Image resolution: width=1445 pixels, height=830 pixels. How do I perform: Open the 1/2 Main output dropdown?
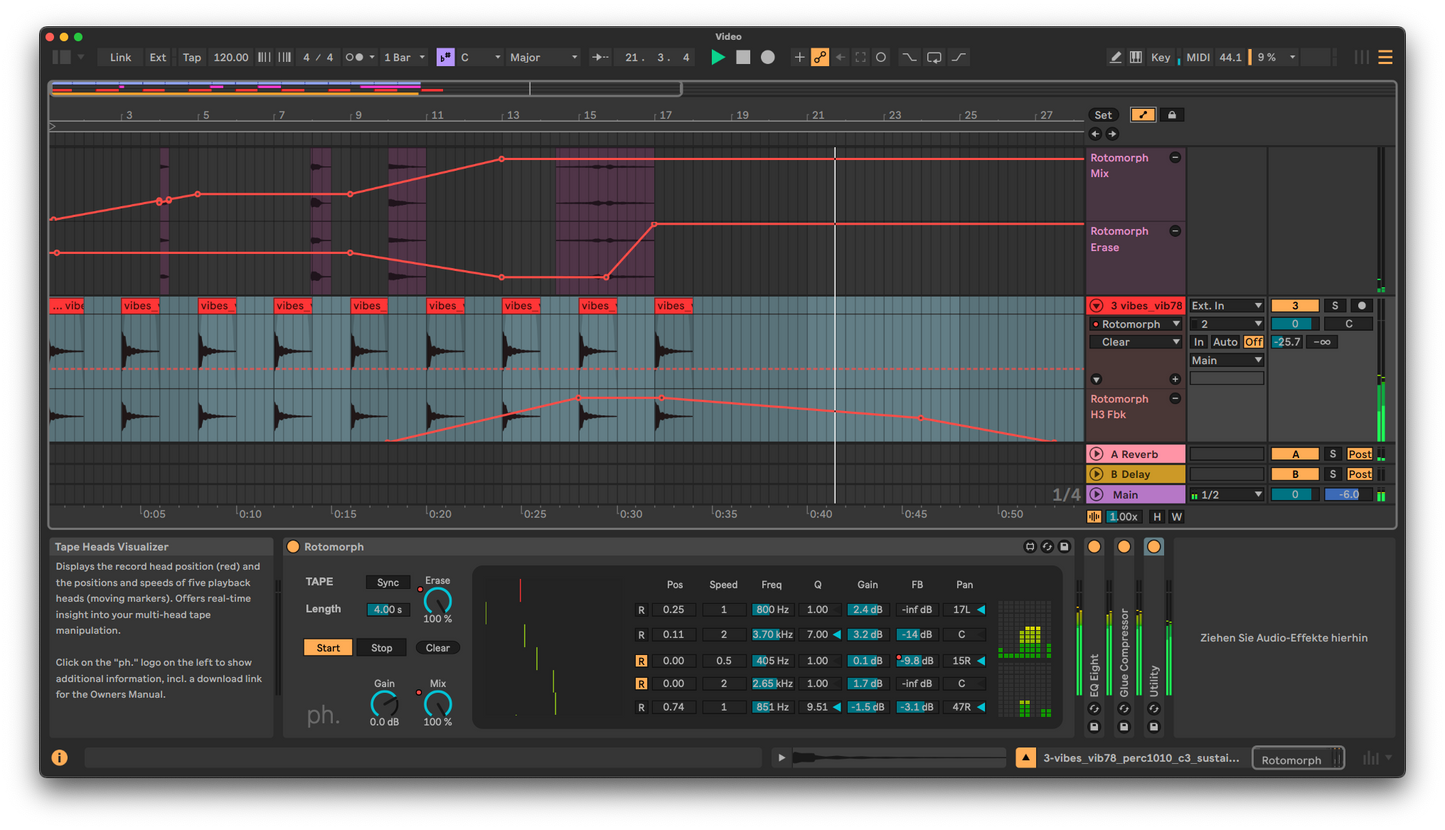click(1227, 494)
